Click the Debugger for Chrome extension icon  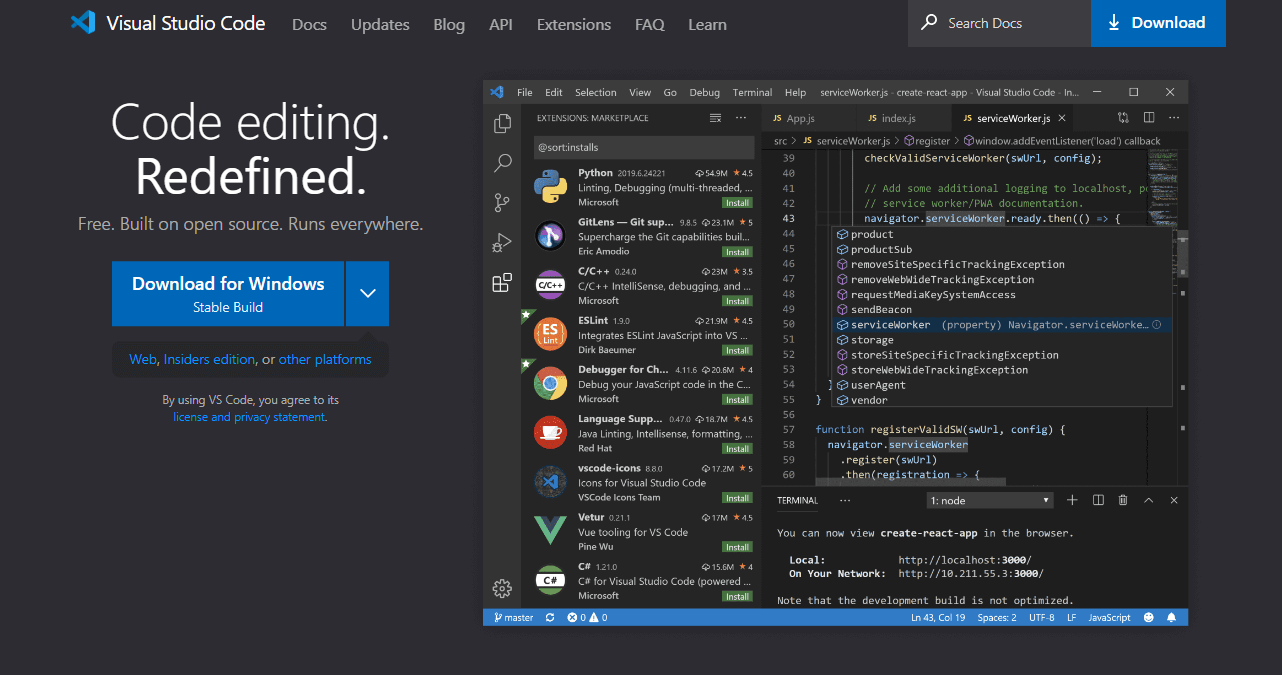click(x=550, y=383)
